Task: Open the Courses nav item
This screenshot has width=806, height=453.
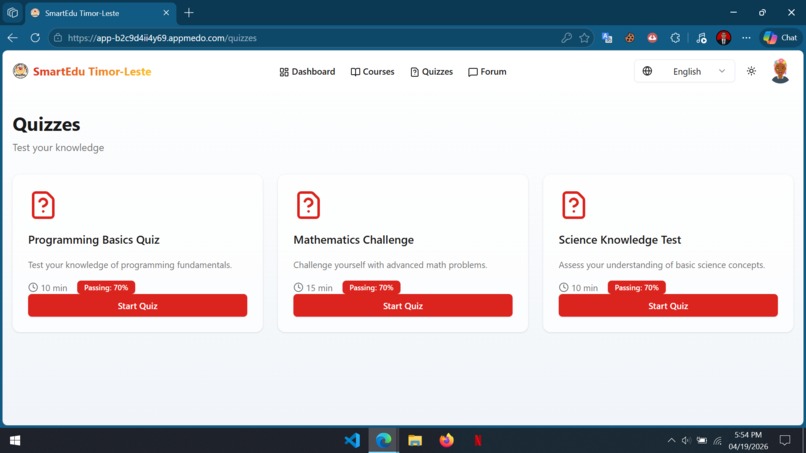Action: (372, 71)
